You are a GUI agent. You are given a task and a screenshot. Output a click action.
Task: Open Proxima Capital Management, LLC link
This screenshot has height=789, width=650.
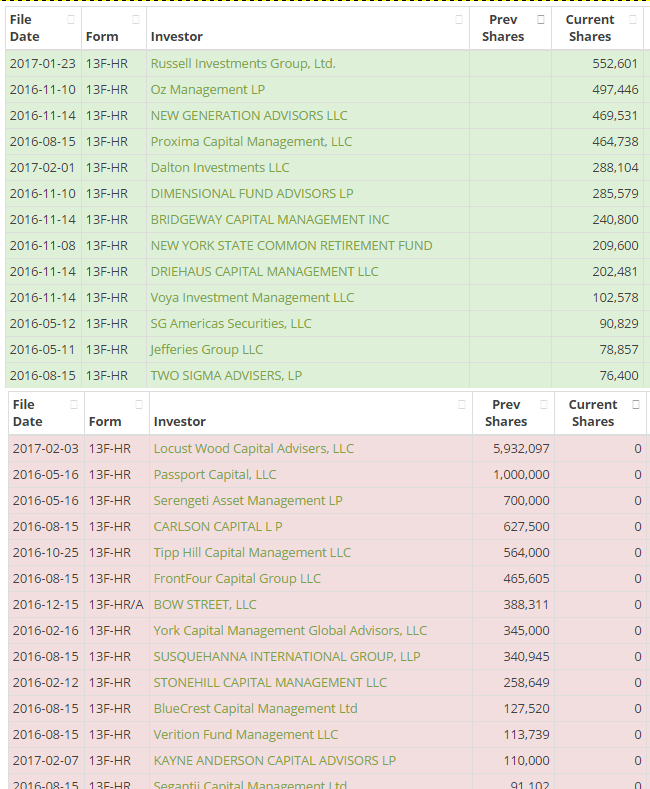(x=251, y=142)
